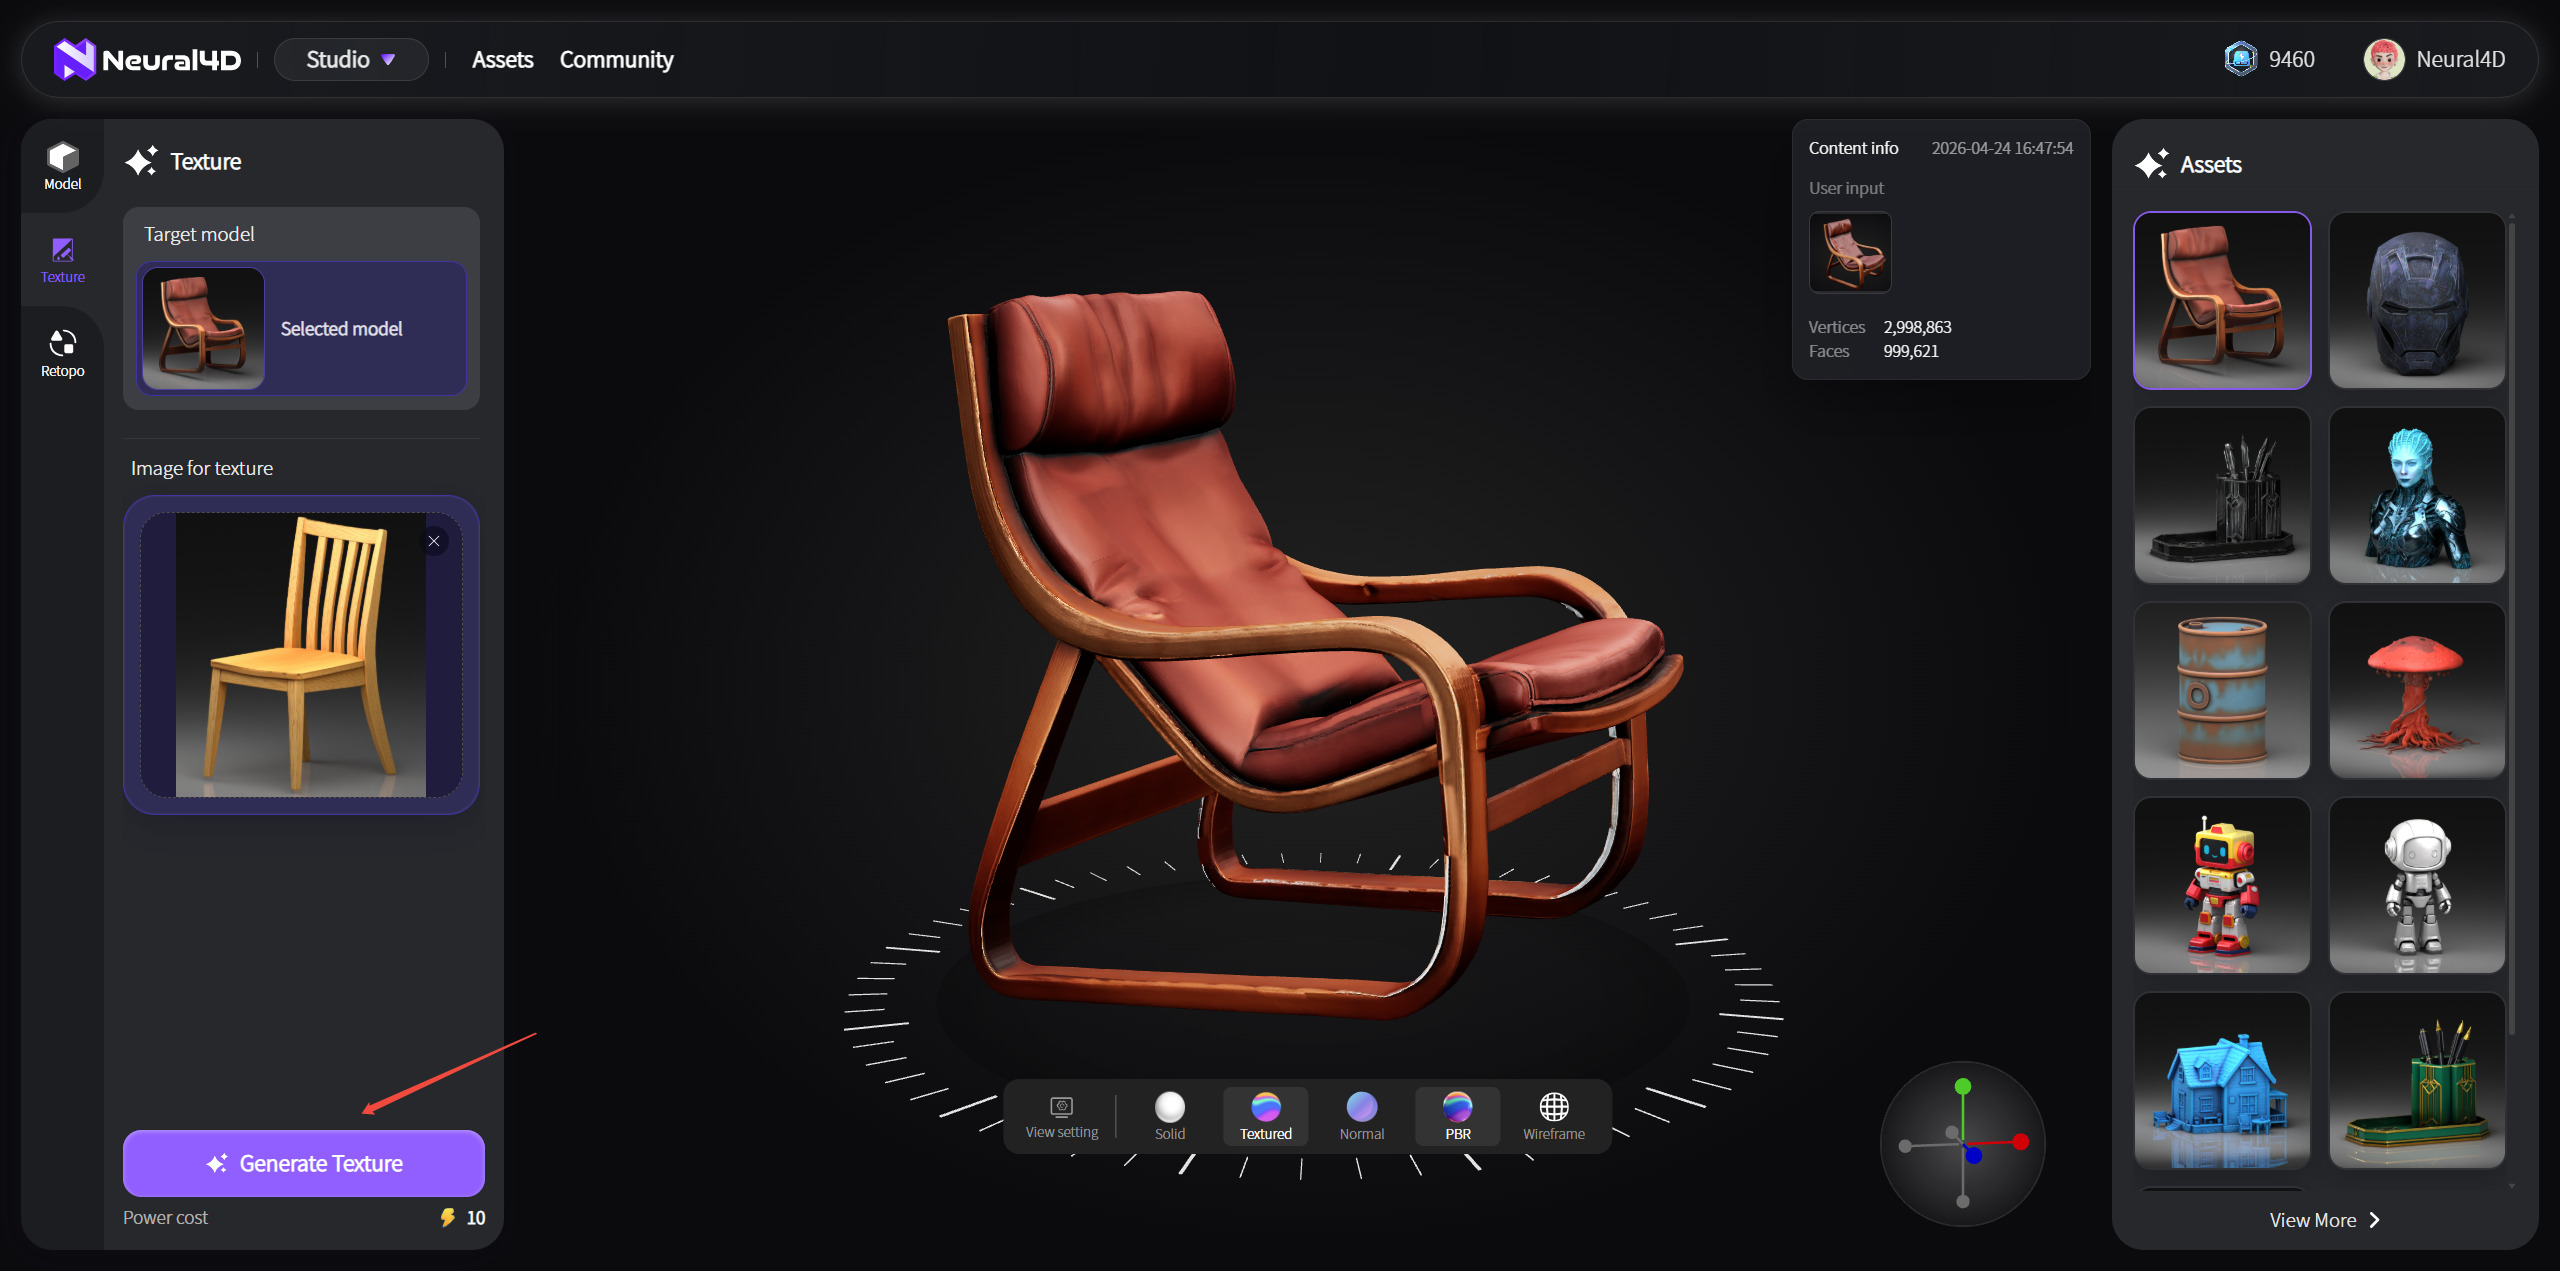Click the blue Z axis on gizmo
Screen dimensions: 2560x1271
pos(1974,1155)
